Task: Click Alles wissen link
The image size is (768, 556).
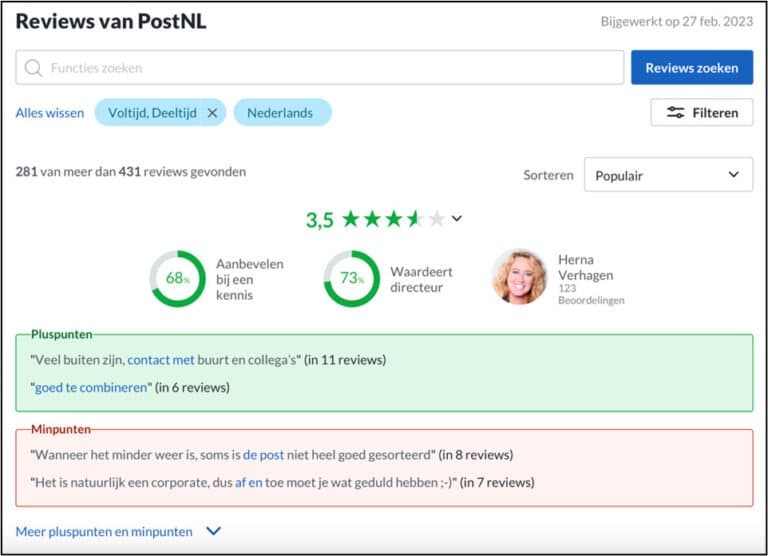Action: pyautogui.click(x=49, y=113)
